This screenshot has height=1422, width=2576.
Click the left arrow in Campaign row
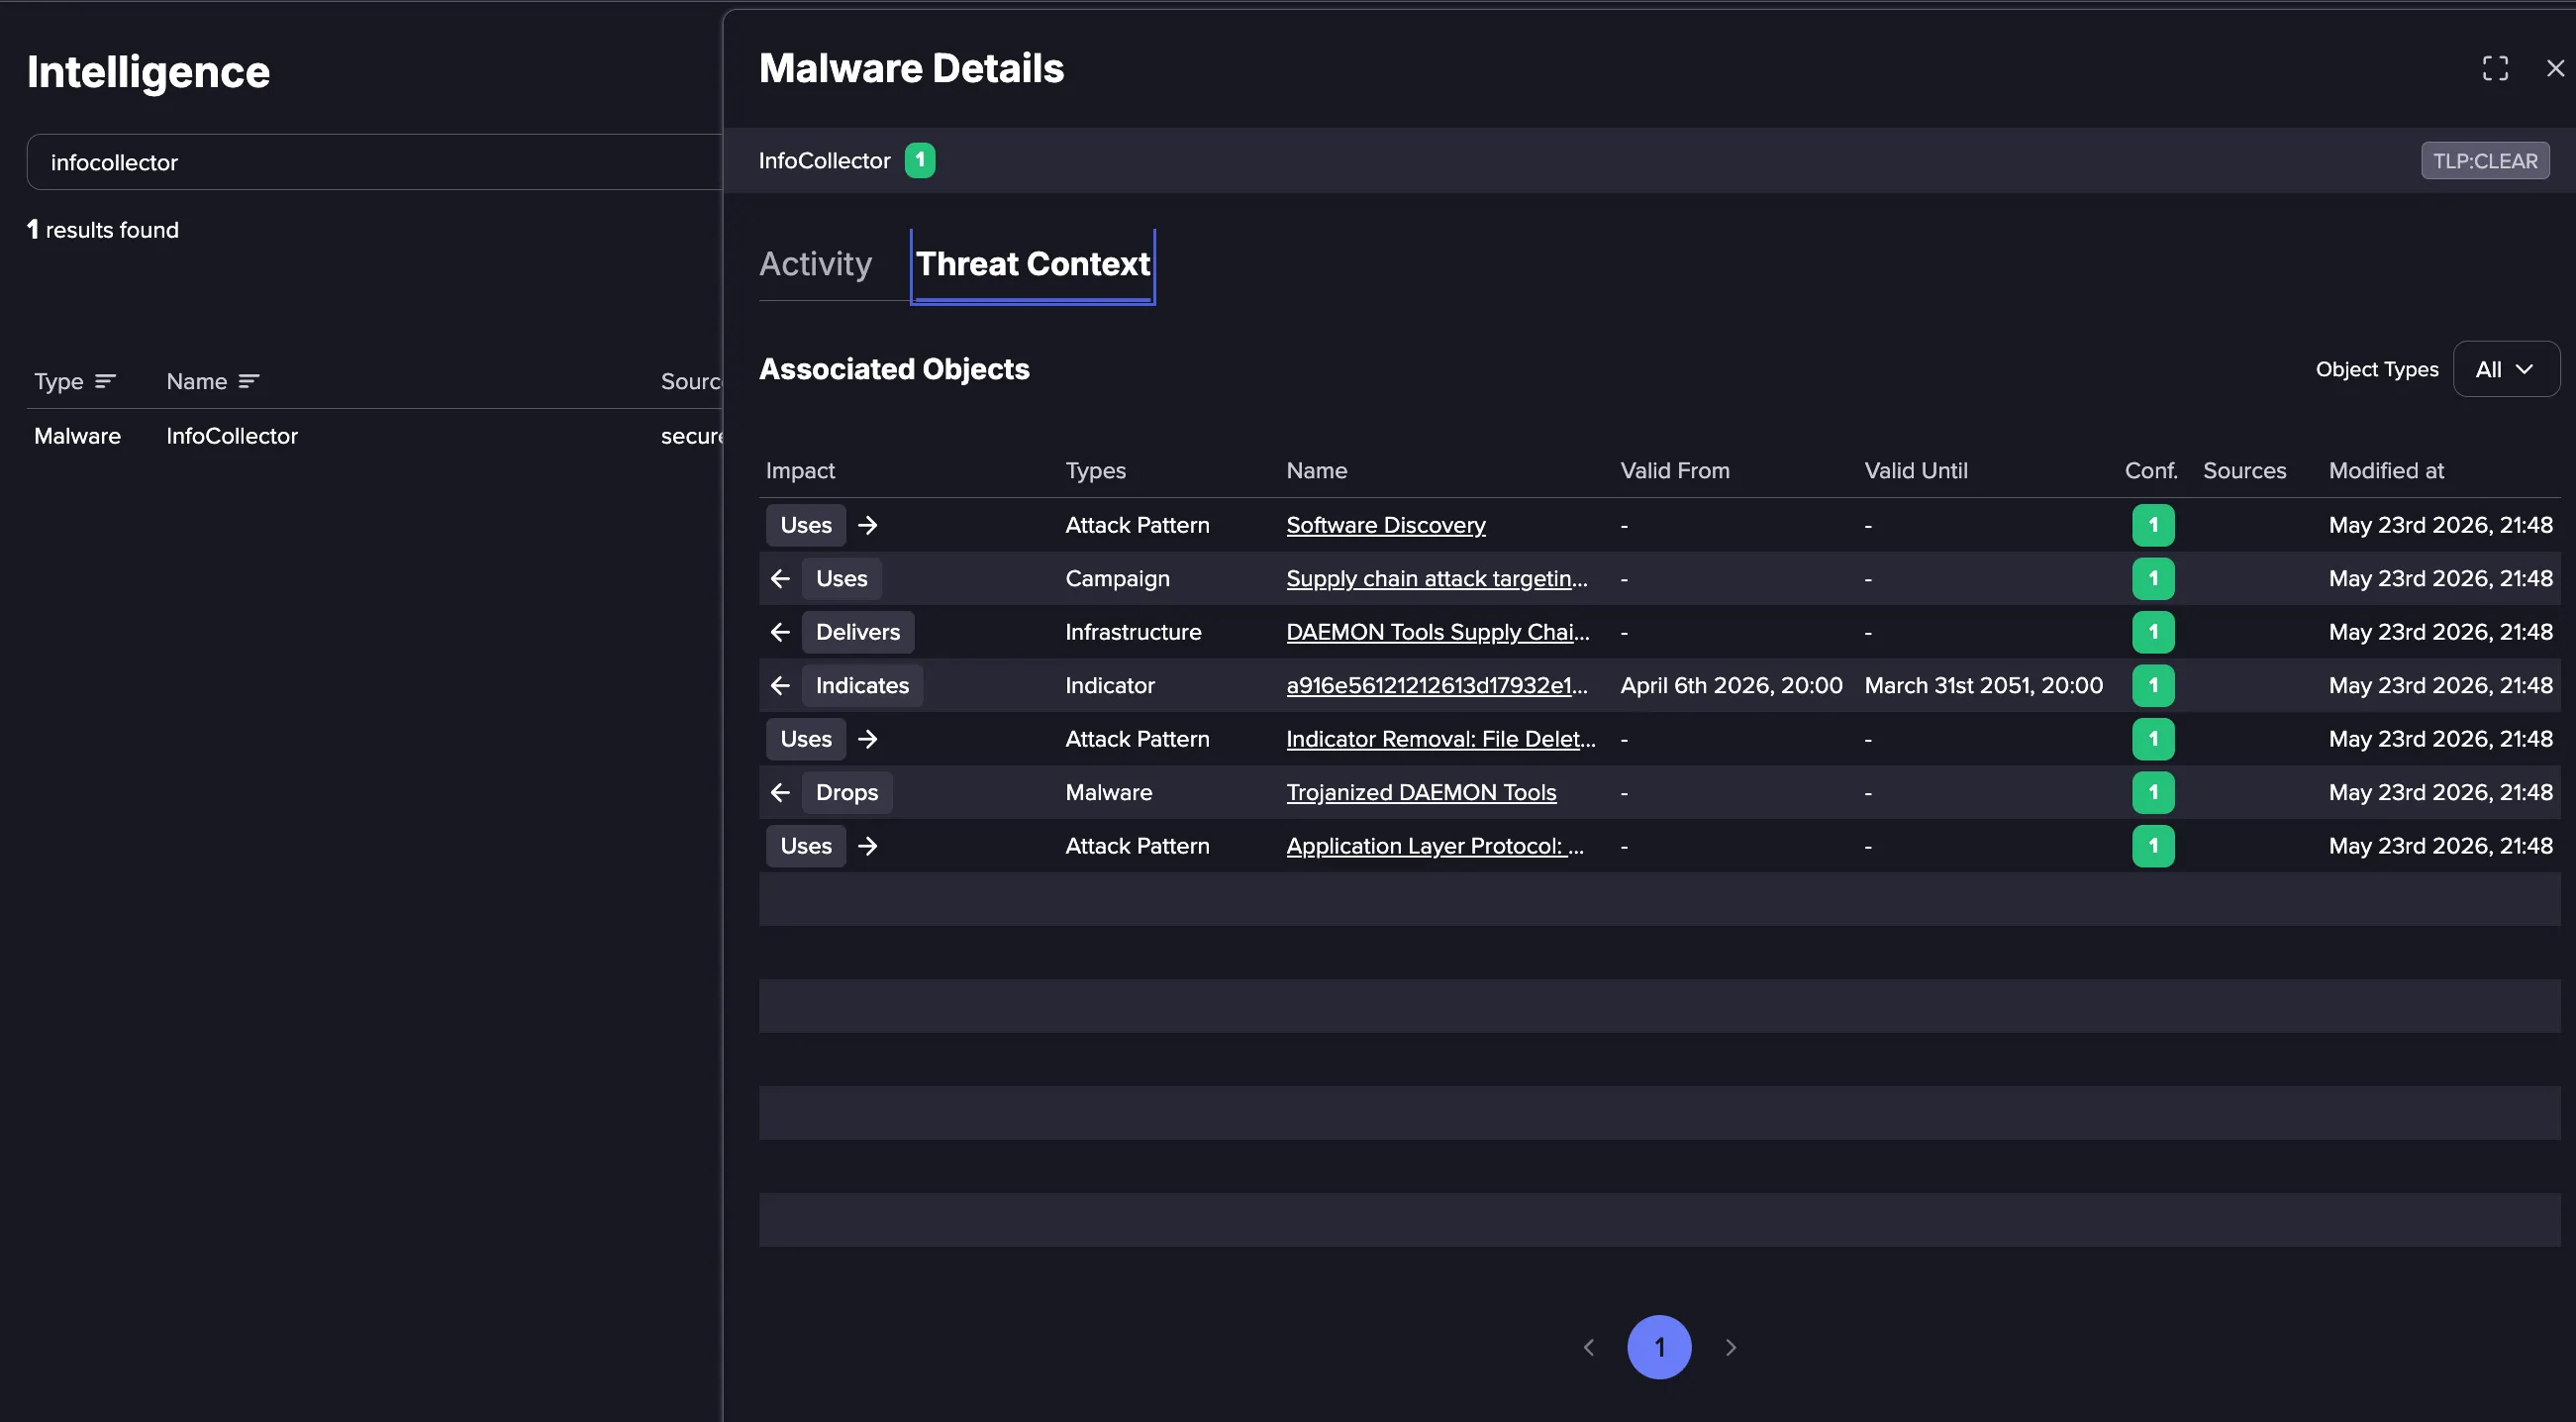[x=780, y=578]
